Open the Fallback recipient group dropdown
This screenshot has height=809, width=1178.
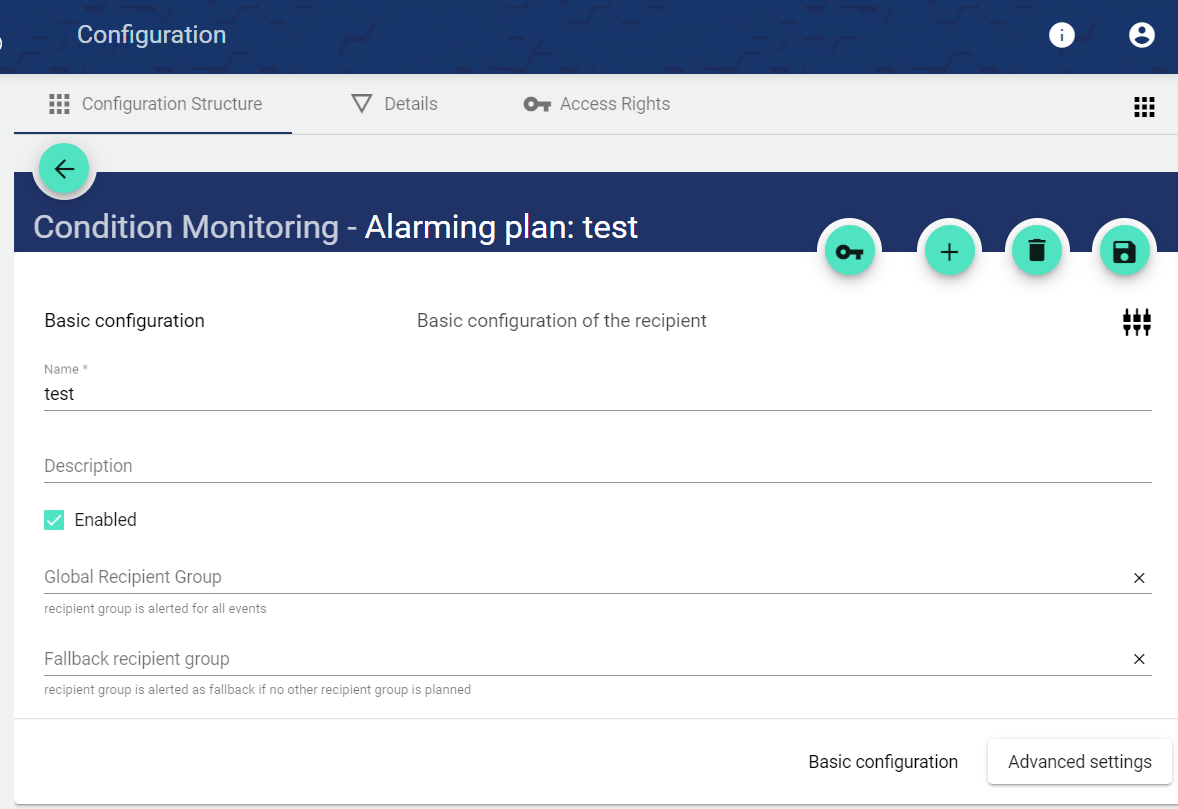click(x=580, y=659)
